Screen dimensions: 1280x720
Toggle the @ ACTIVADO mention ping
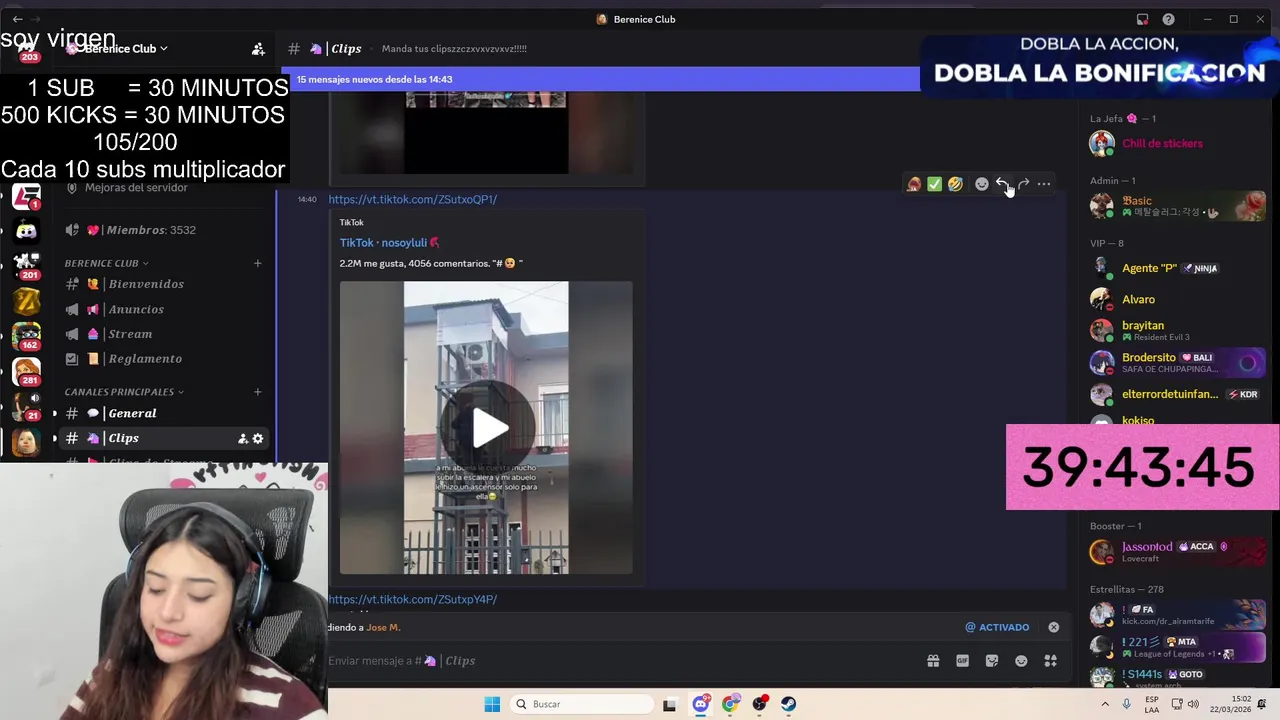[x=997, y=627]
